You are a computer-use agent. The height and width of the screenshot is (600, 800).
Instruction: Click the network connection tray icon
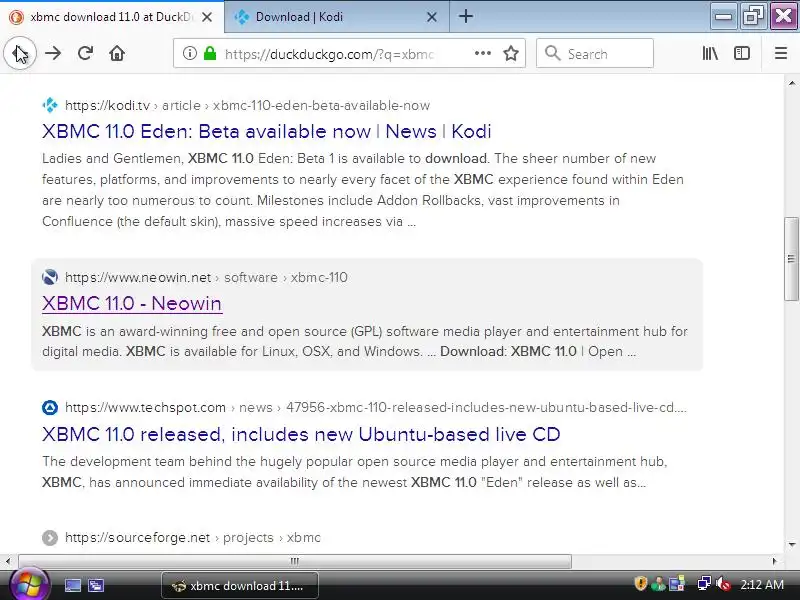click(x=704, y=583)
